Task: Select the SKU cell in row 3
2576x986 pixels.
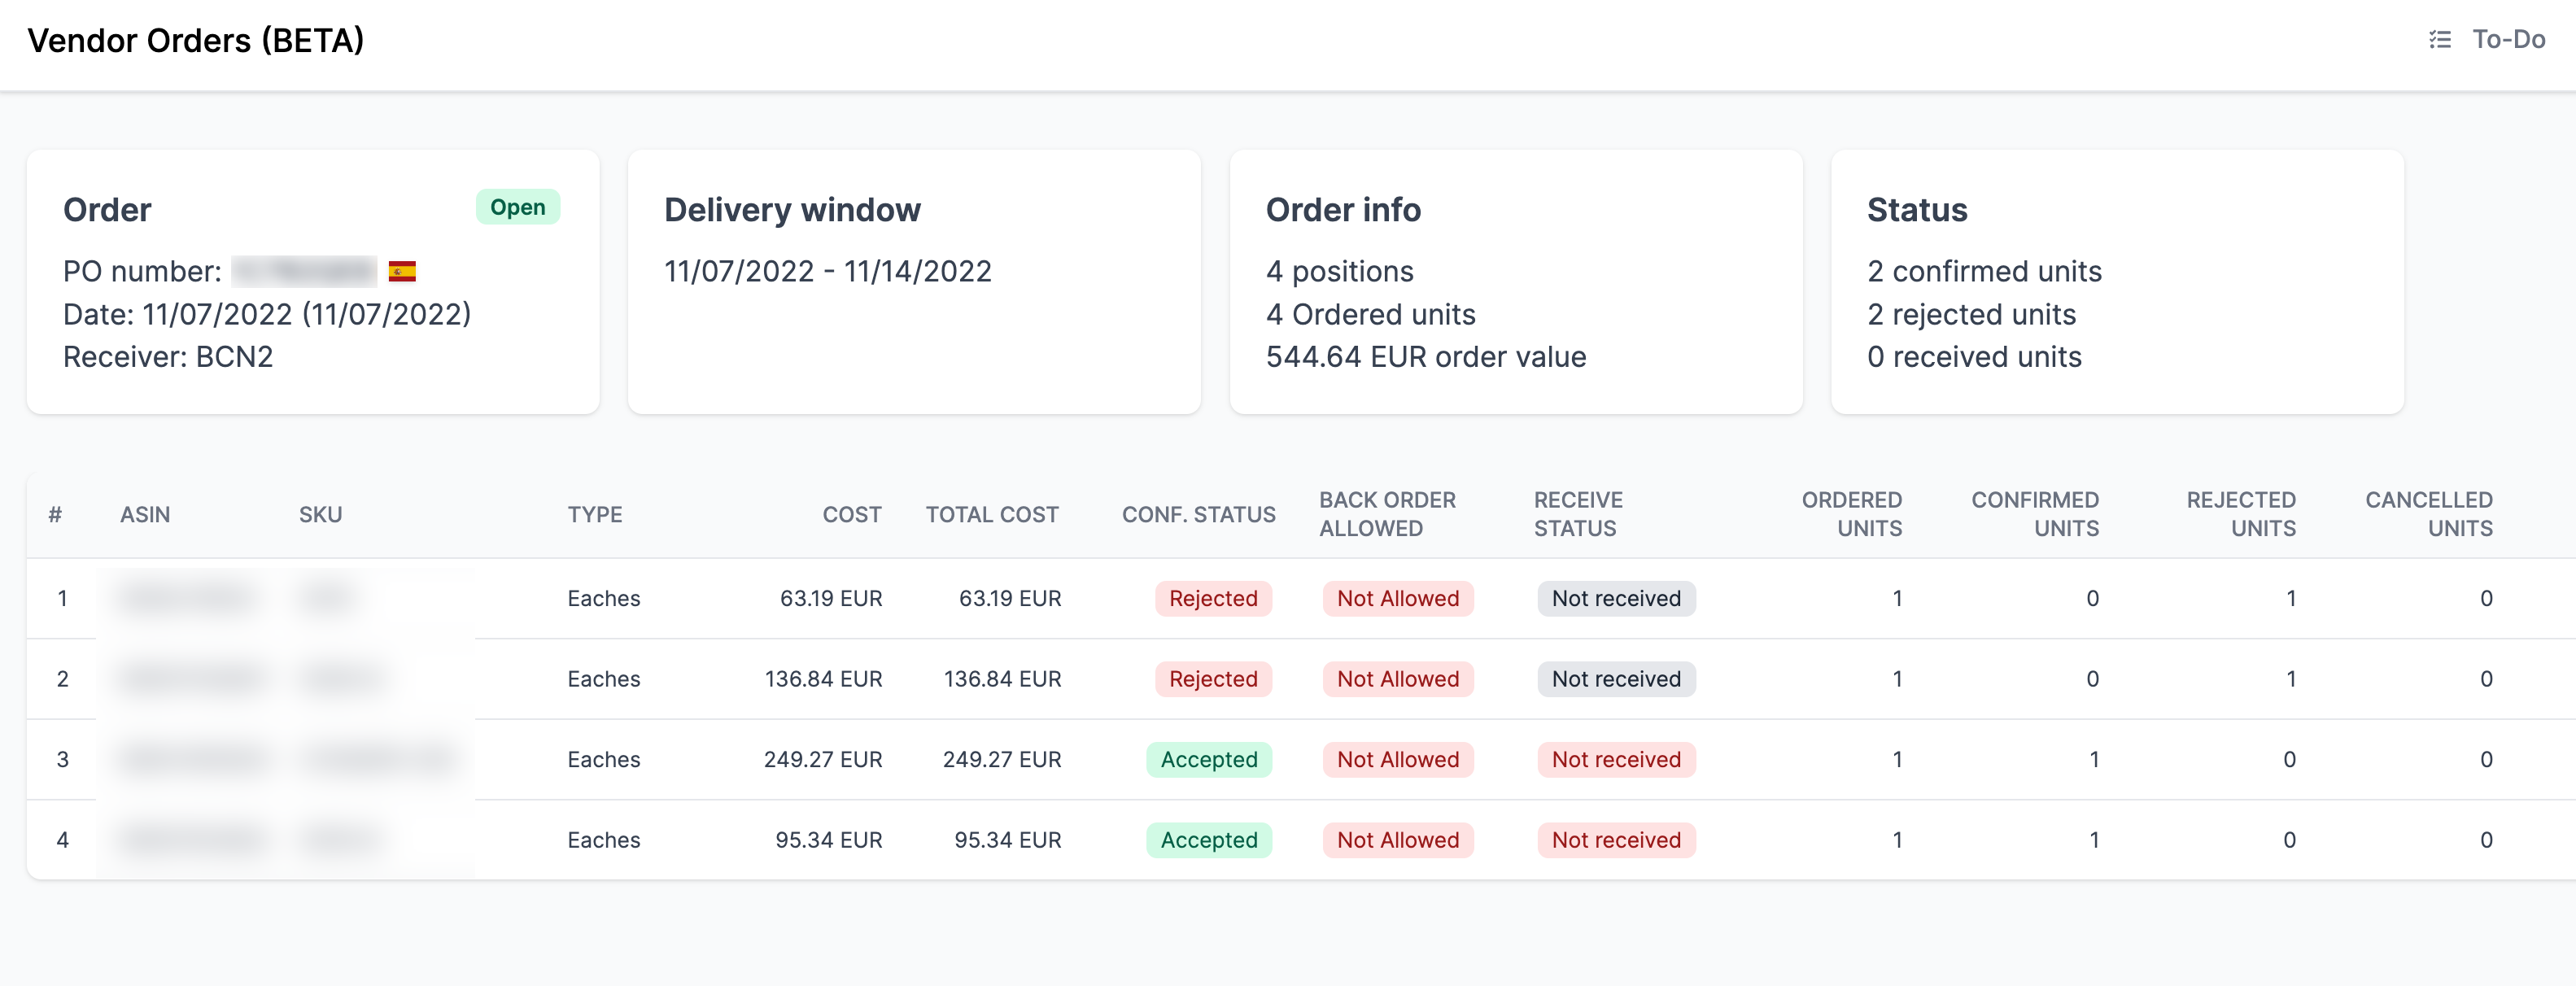Action: pos(377,759)
